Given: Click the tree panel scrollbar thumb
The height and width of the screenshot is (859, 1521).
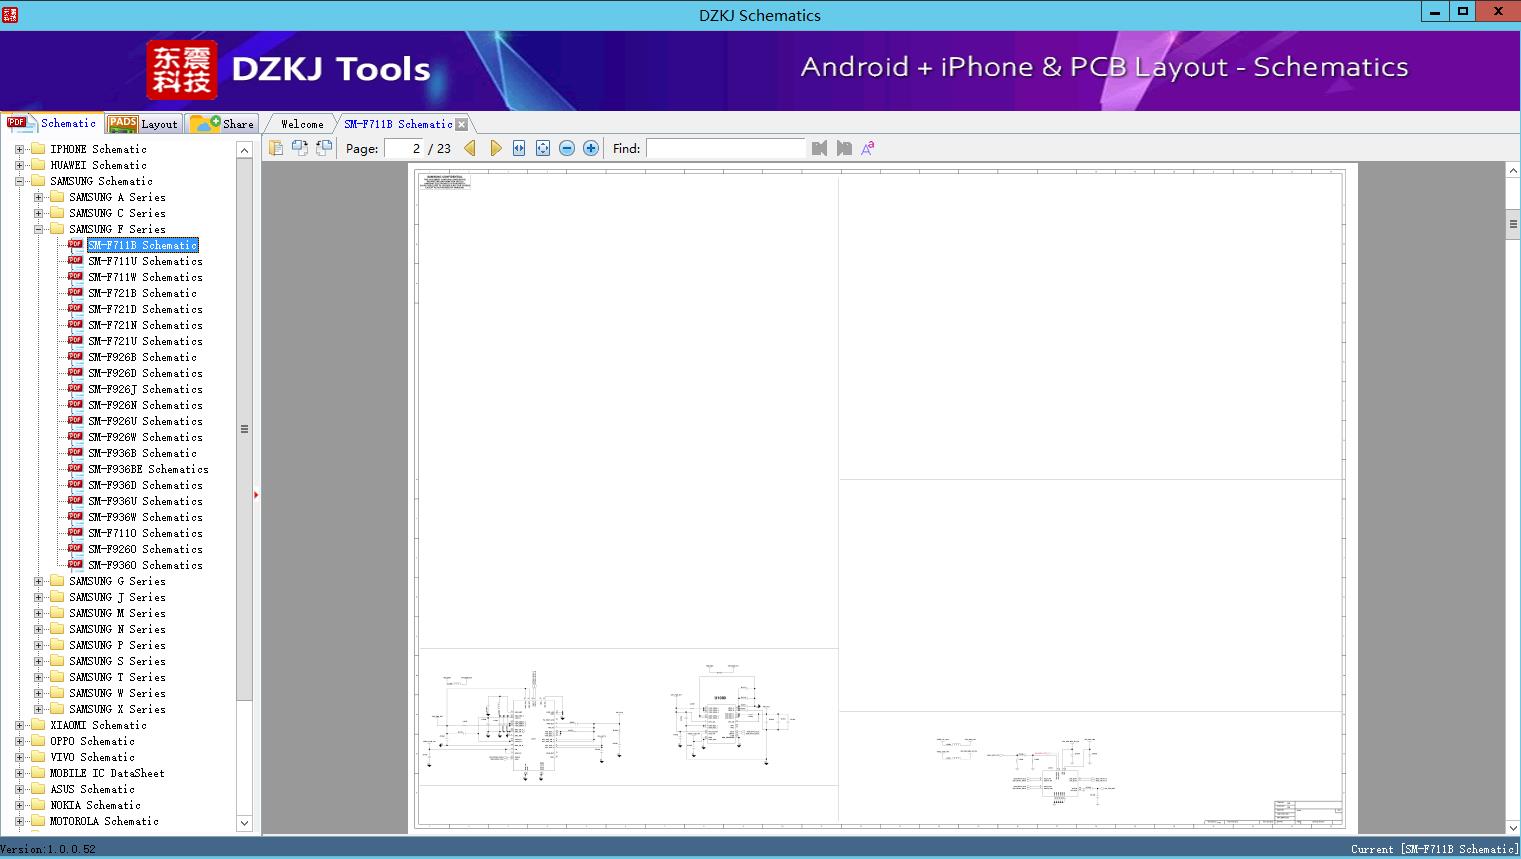Looking at the screenshot, I should [x=244, y=429].
